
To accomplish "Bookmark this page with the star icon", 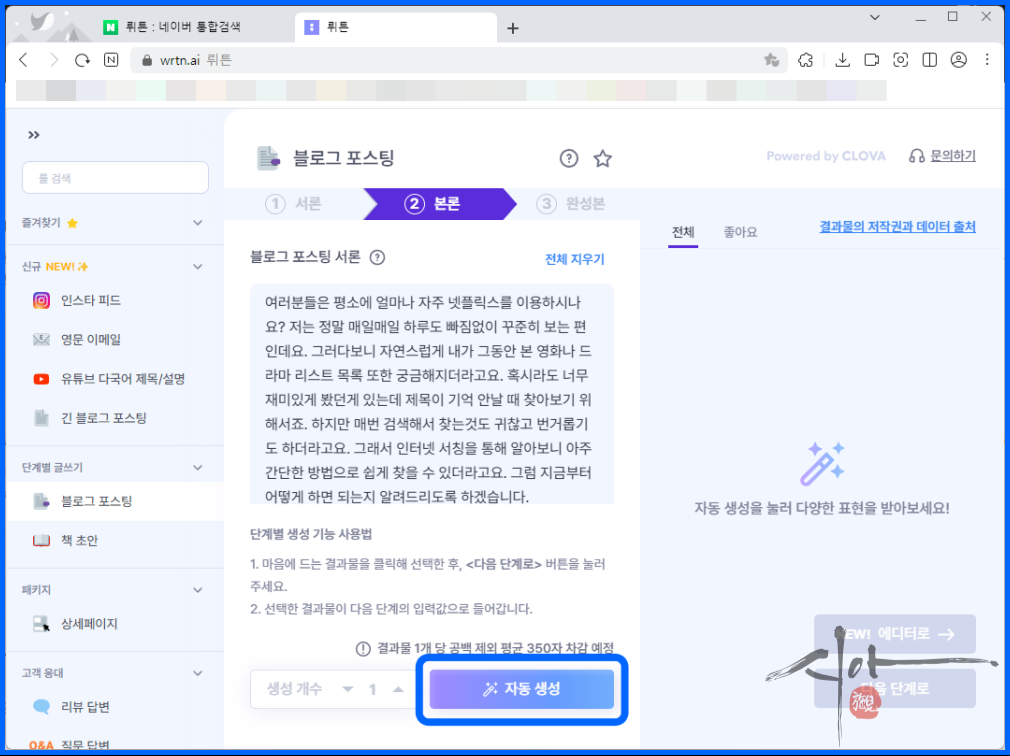I will pyautogui.click(x=771, y=60).
